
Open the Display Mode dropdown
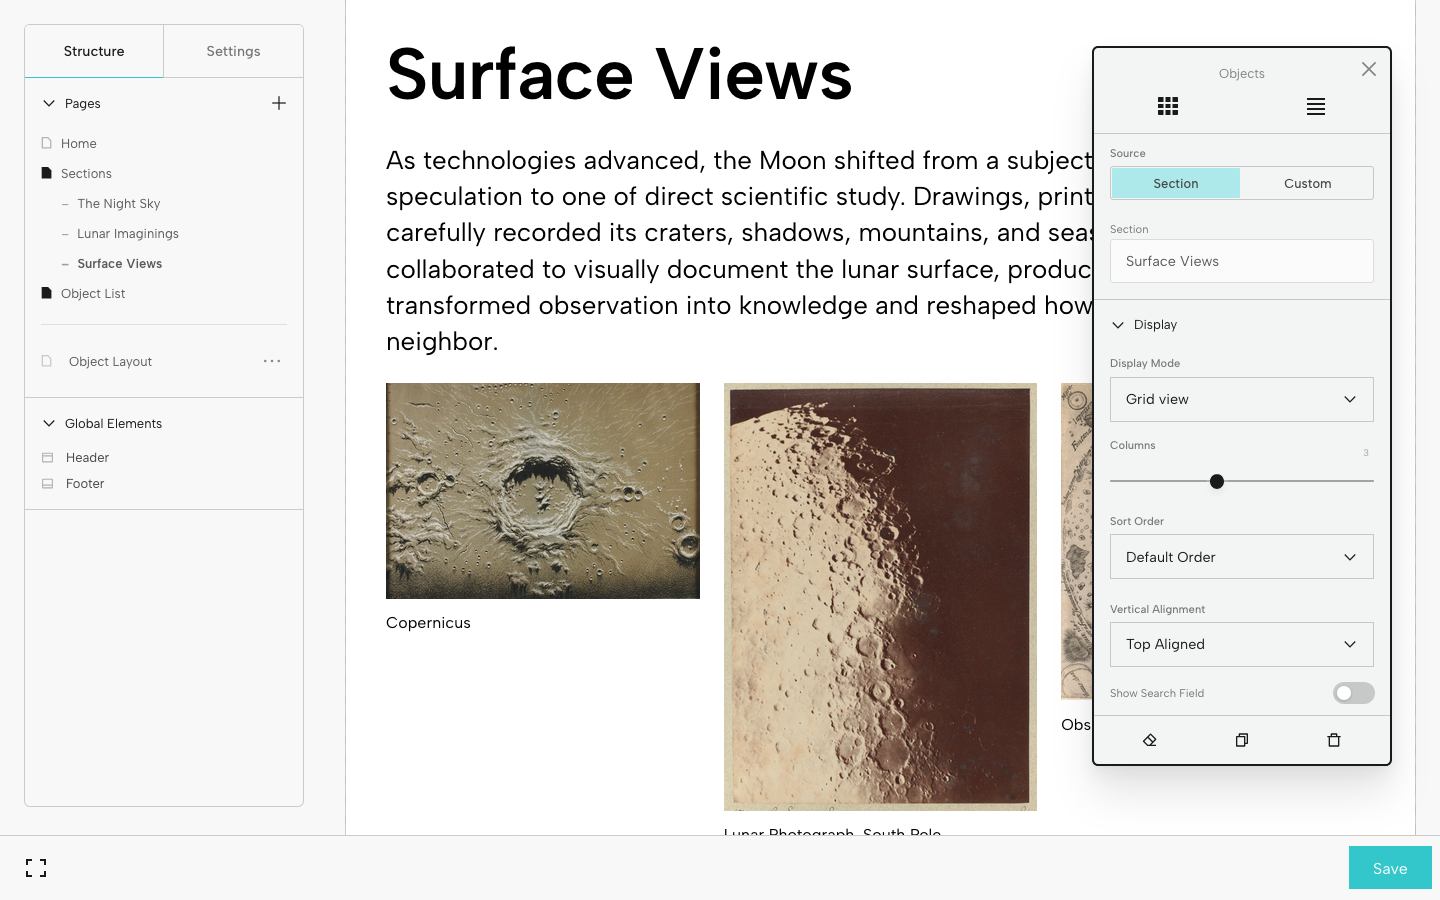pos(1241,399)
